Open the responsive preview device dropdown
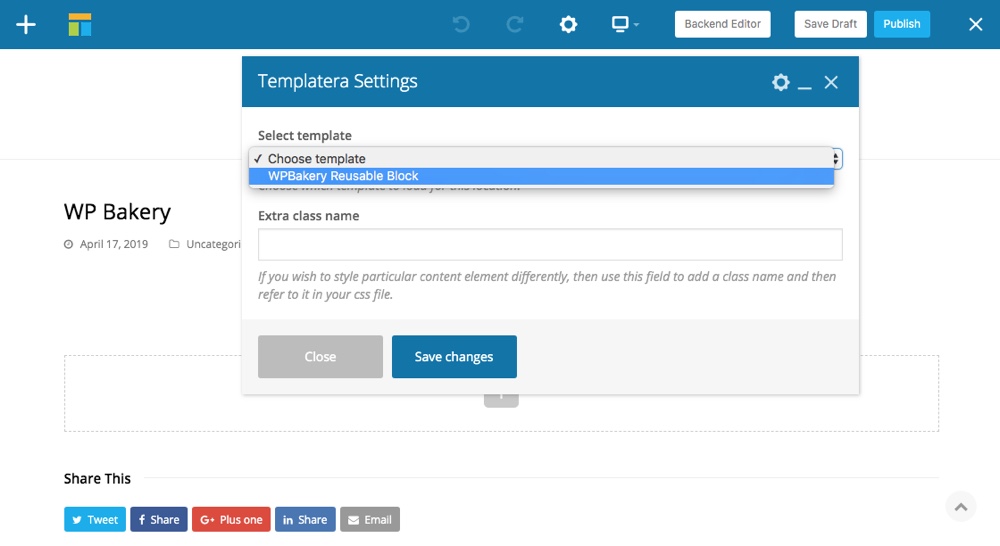1000x546 pixels. click(625, 24)
